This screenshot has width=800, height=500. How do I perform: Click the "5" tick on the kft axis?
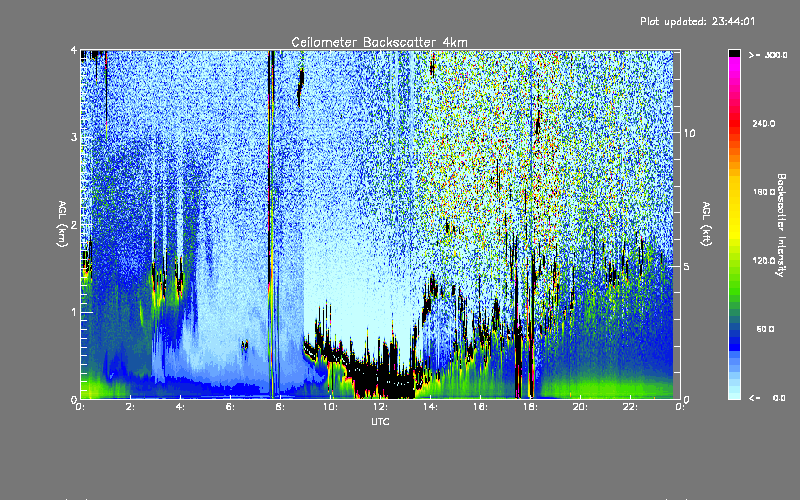(687, 266)
